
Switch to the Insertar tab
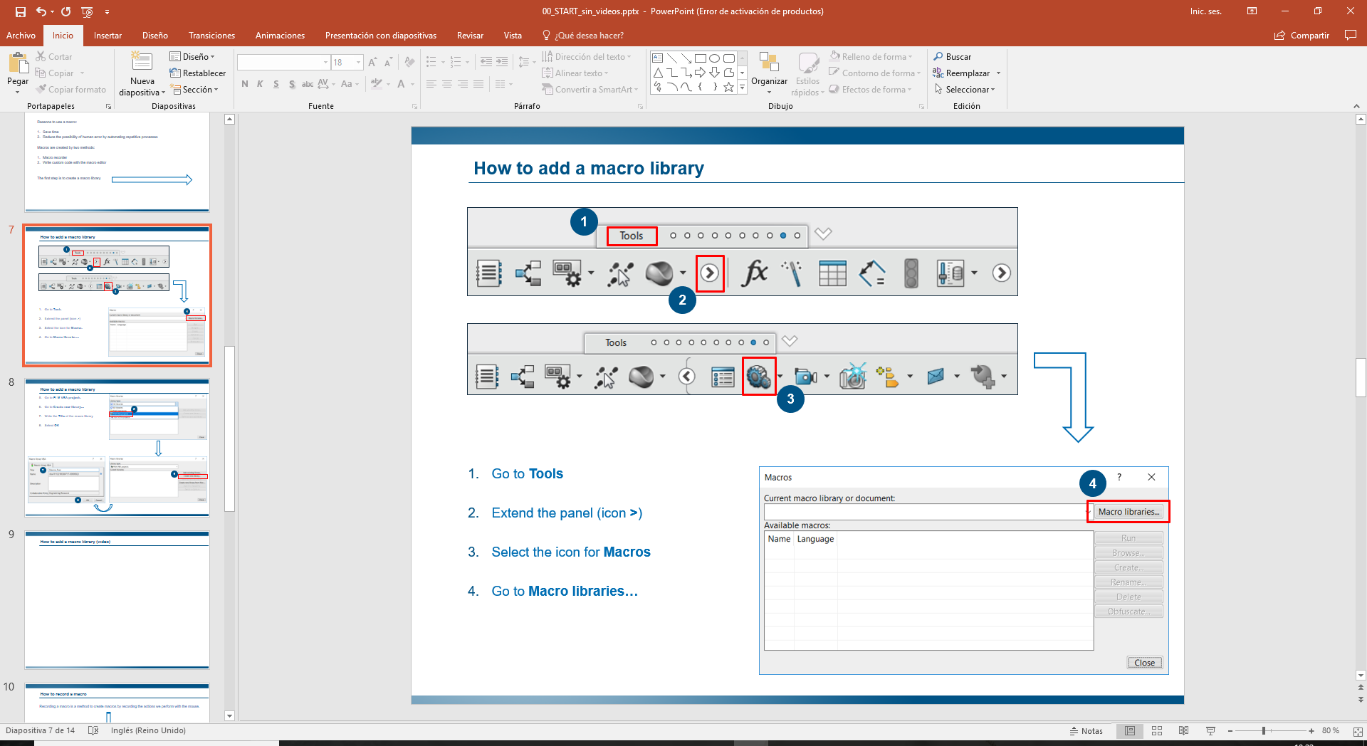[107, 35]
